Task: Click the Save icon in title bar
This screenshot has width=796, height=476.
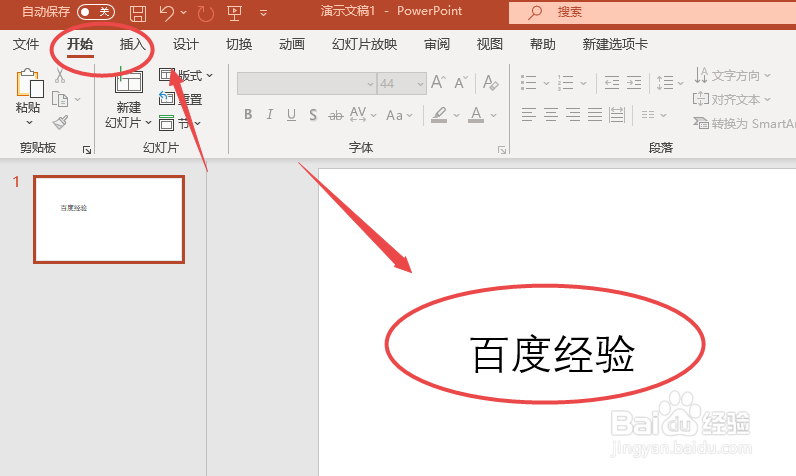Action: tap(138, 13)
